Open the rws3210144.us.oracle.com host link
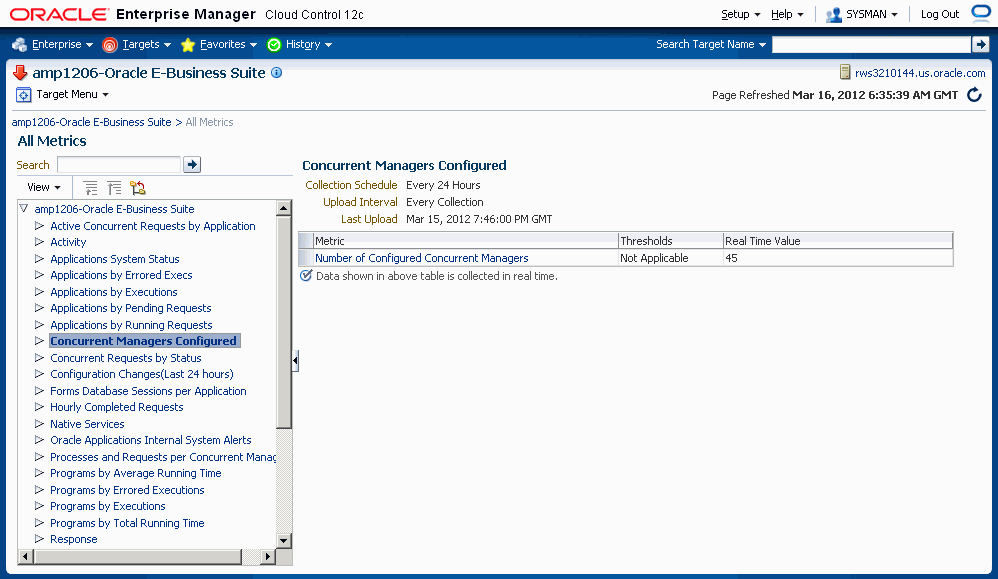The image size is (998, 579). [x=920, y=73]
